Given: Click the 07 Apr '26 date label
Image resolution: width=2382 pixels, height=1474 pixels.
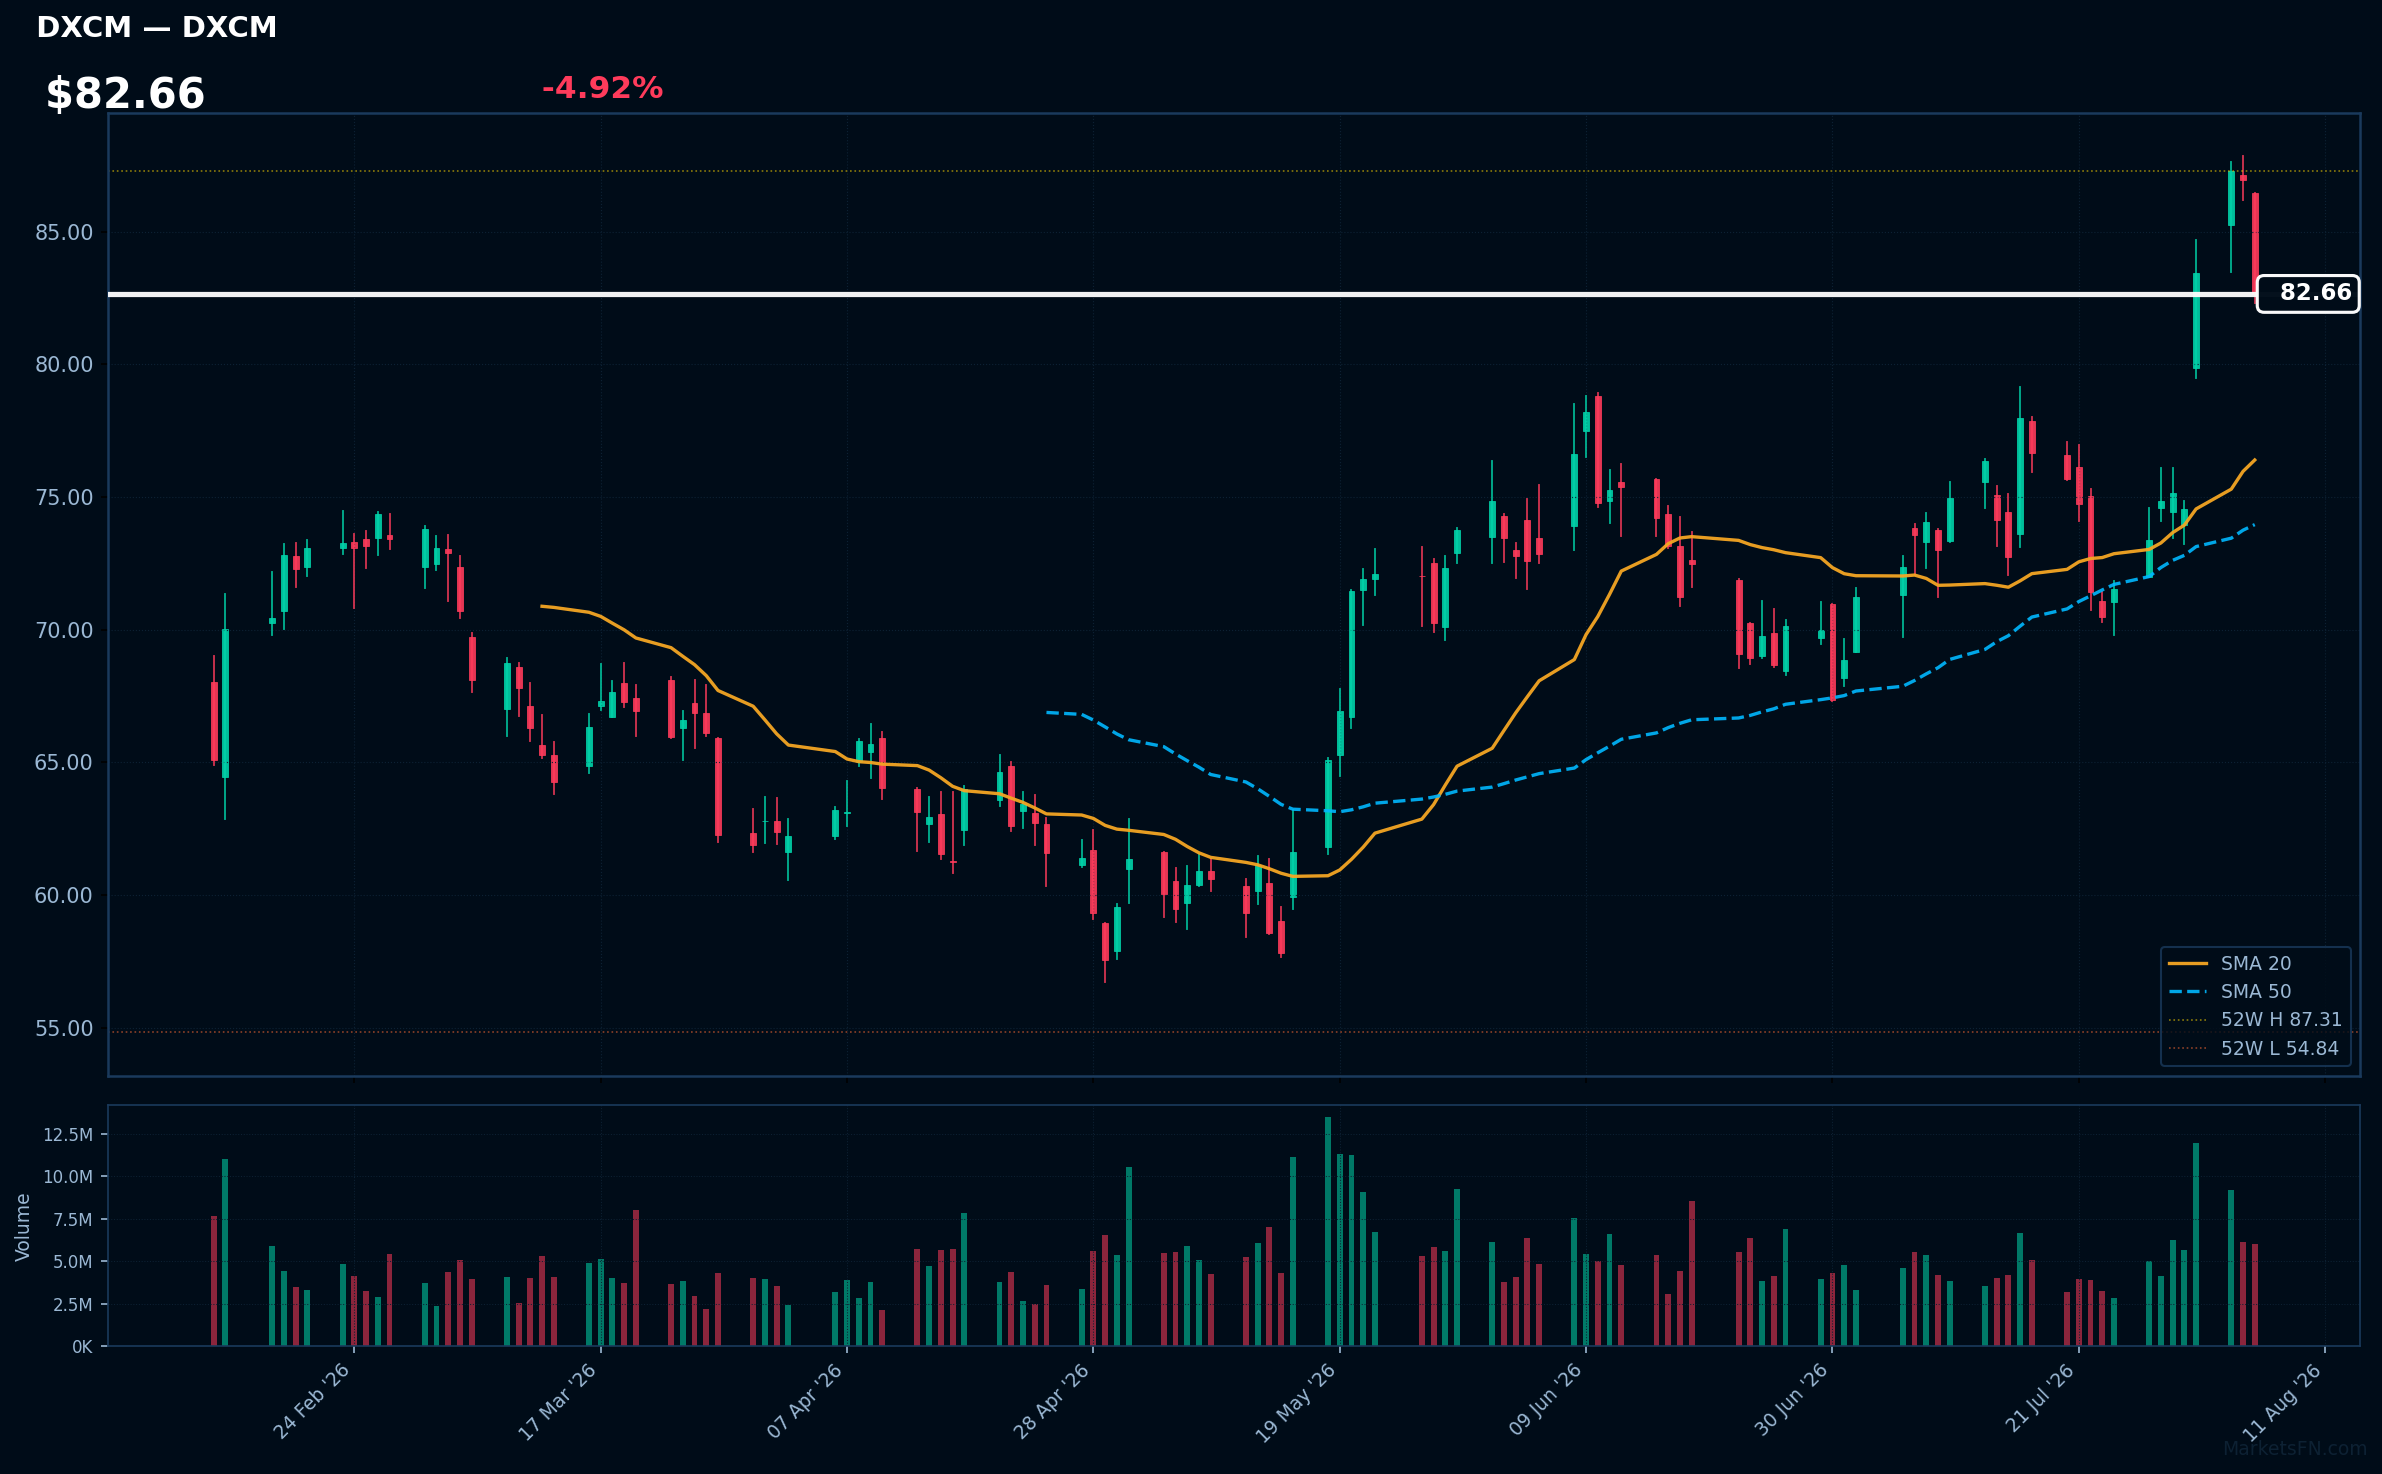Looking at the screenshot, I should point(805,1401).
